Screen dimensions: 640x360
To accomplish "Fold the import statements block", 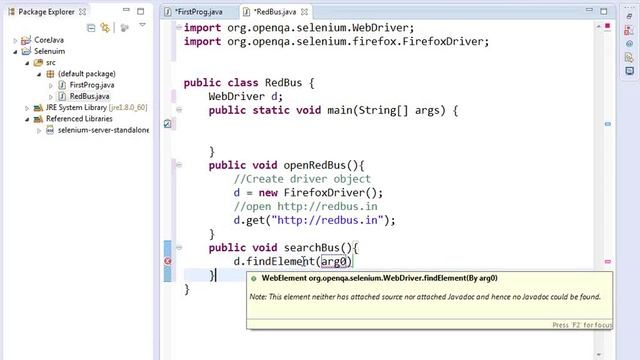I will pyautogui.click(x=179, y=27).
